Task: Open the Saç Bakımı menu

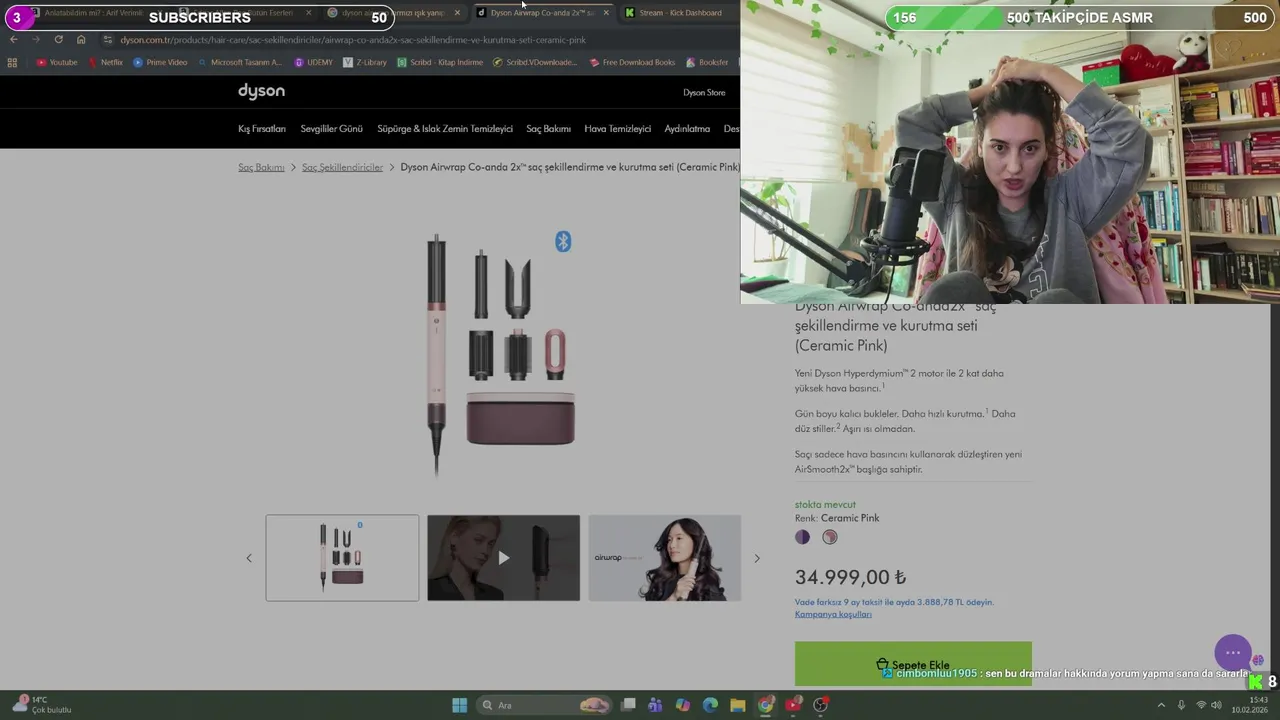Action: (549, 129)
